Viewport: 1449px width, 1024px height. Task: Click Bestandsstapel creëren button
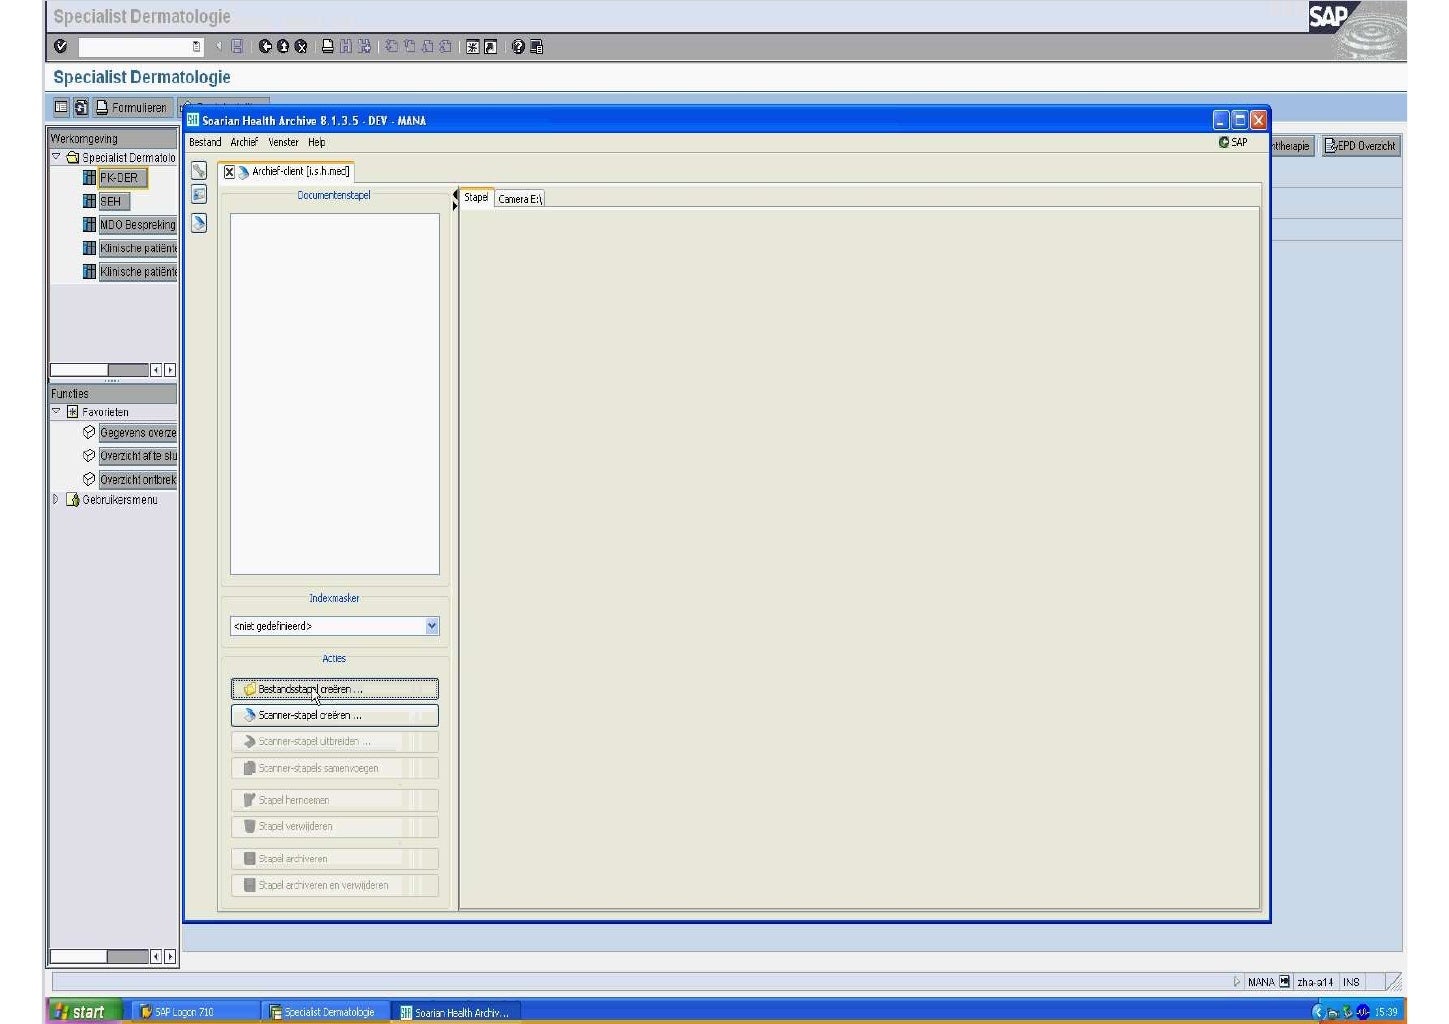tap(335, 689)
